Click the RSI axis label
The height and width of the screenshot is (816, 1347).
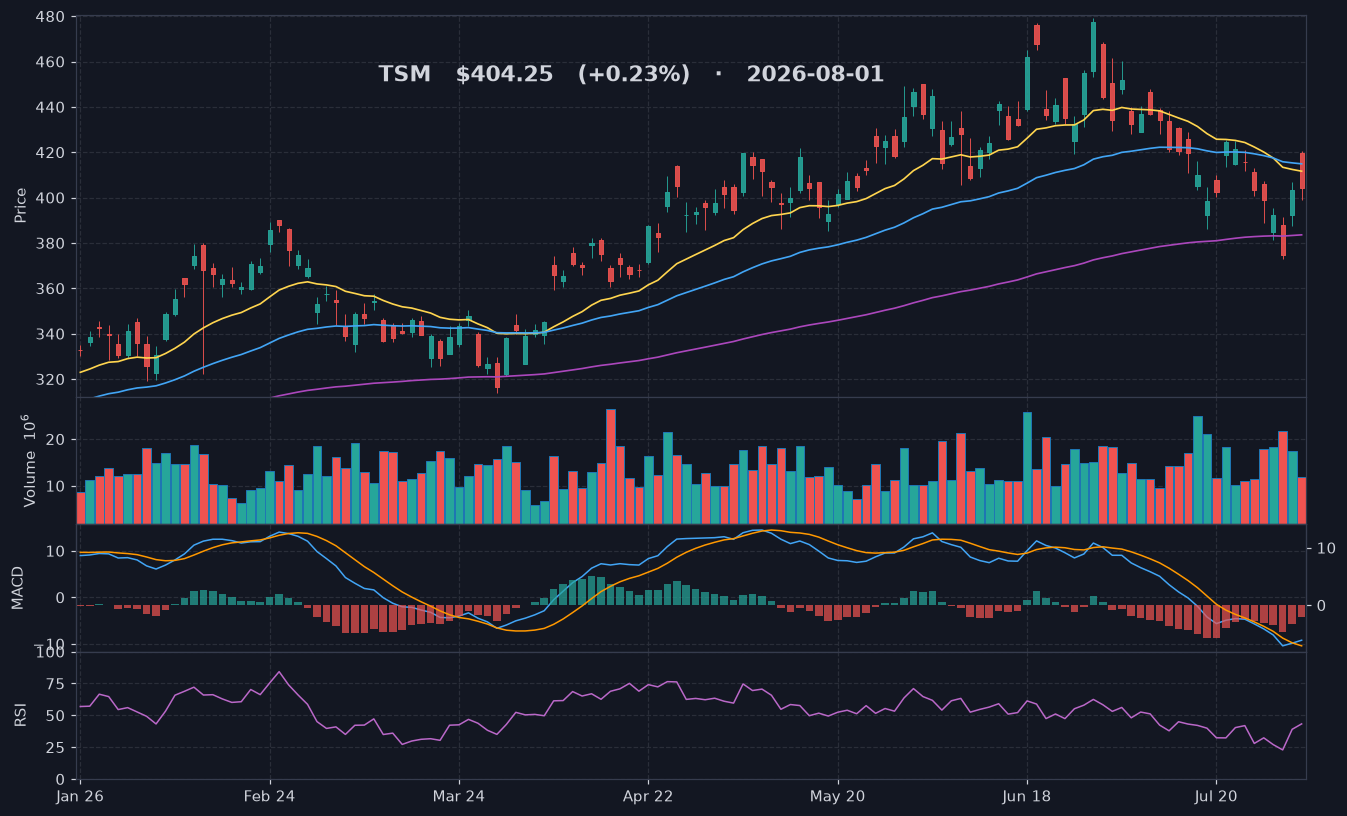tap(21, 715)
